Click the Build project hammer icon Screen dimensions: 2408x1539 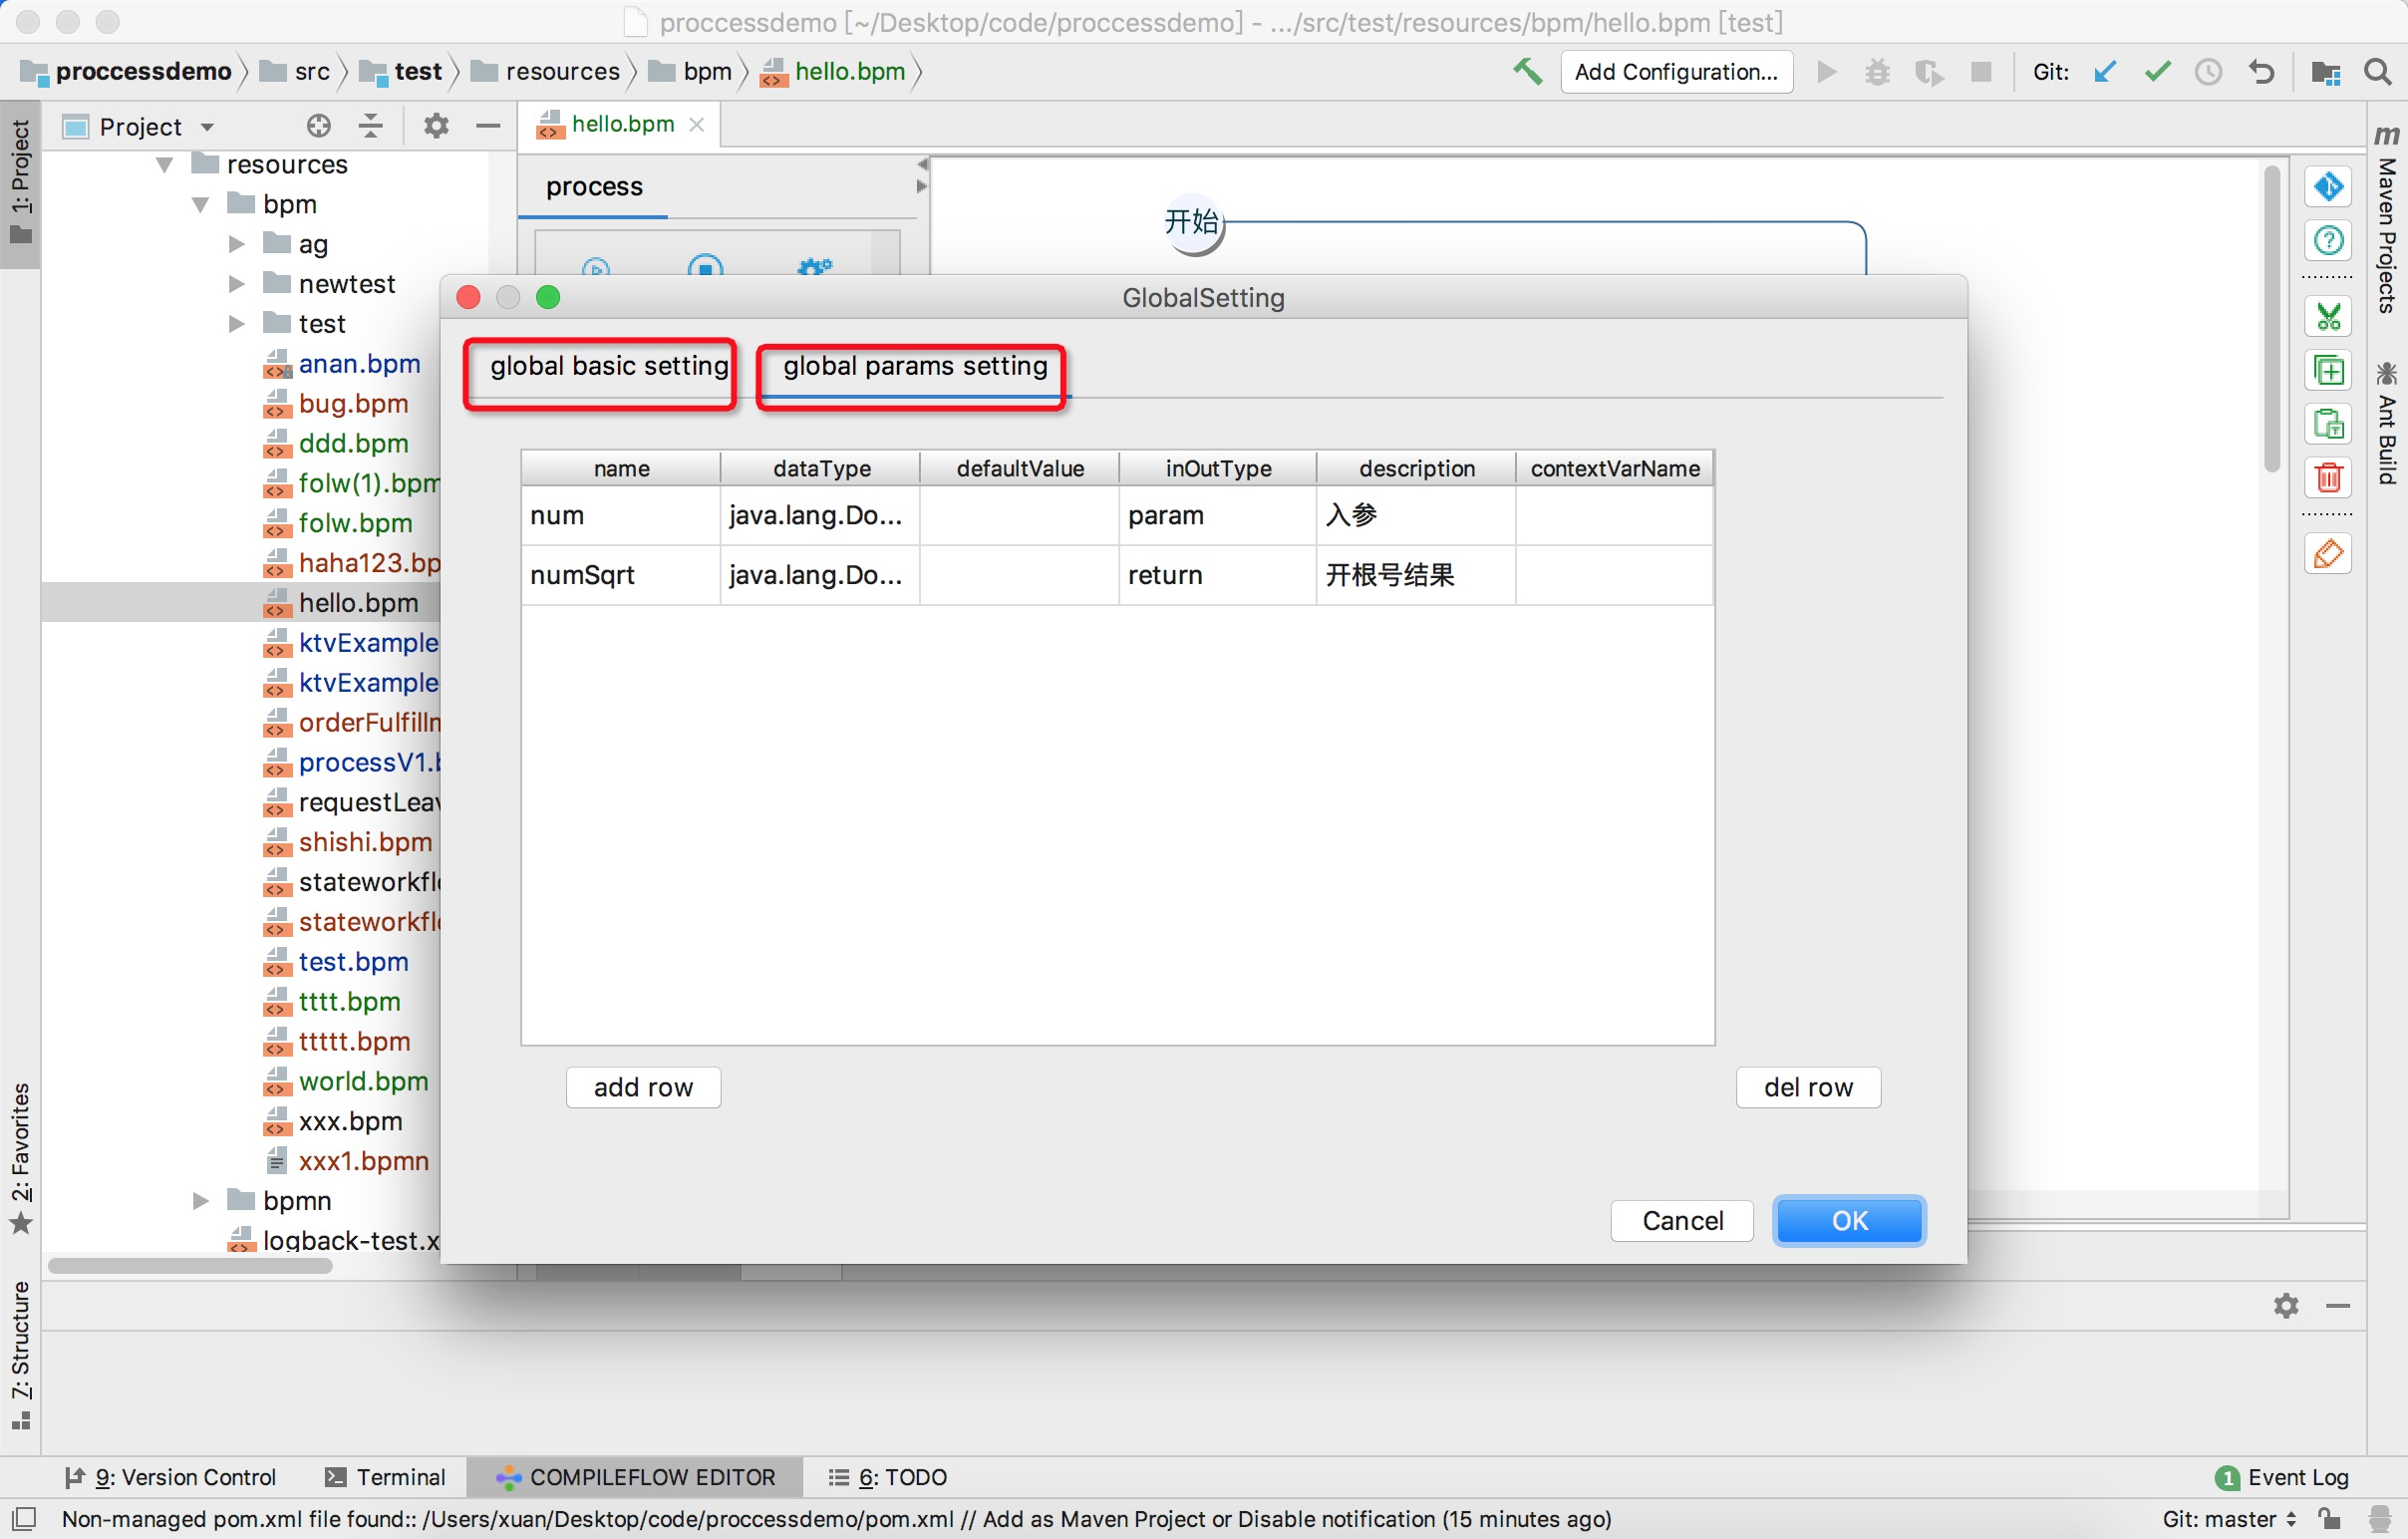pos(1526,72)
